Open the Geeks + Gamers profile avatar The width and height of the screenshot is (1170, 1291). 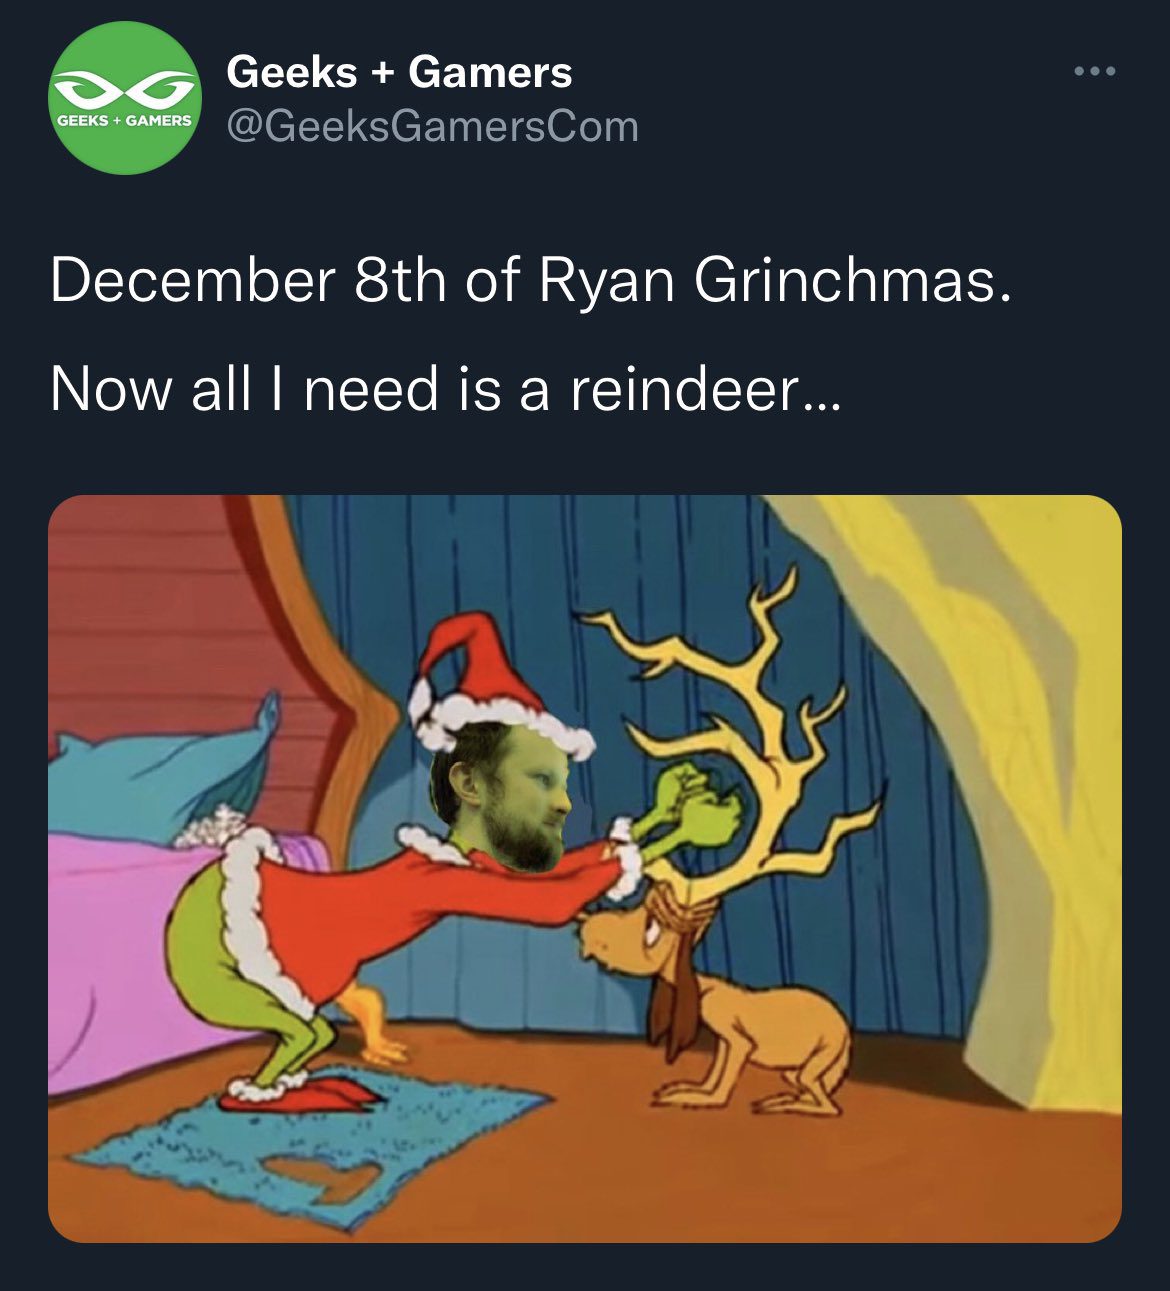[x=125, y=98]
